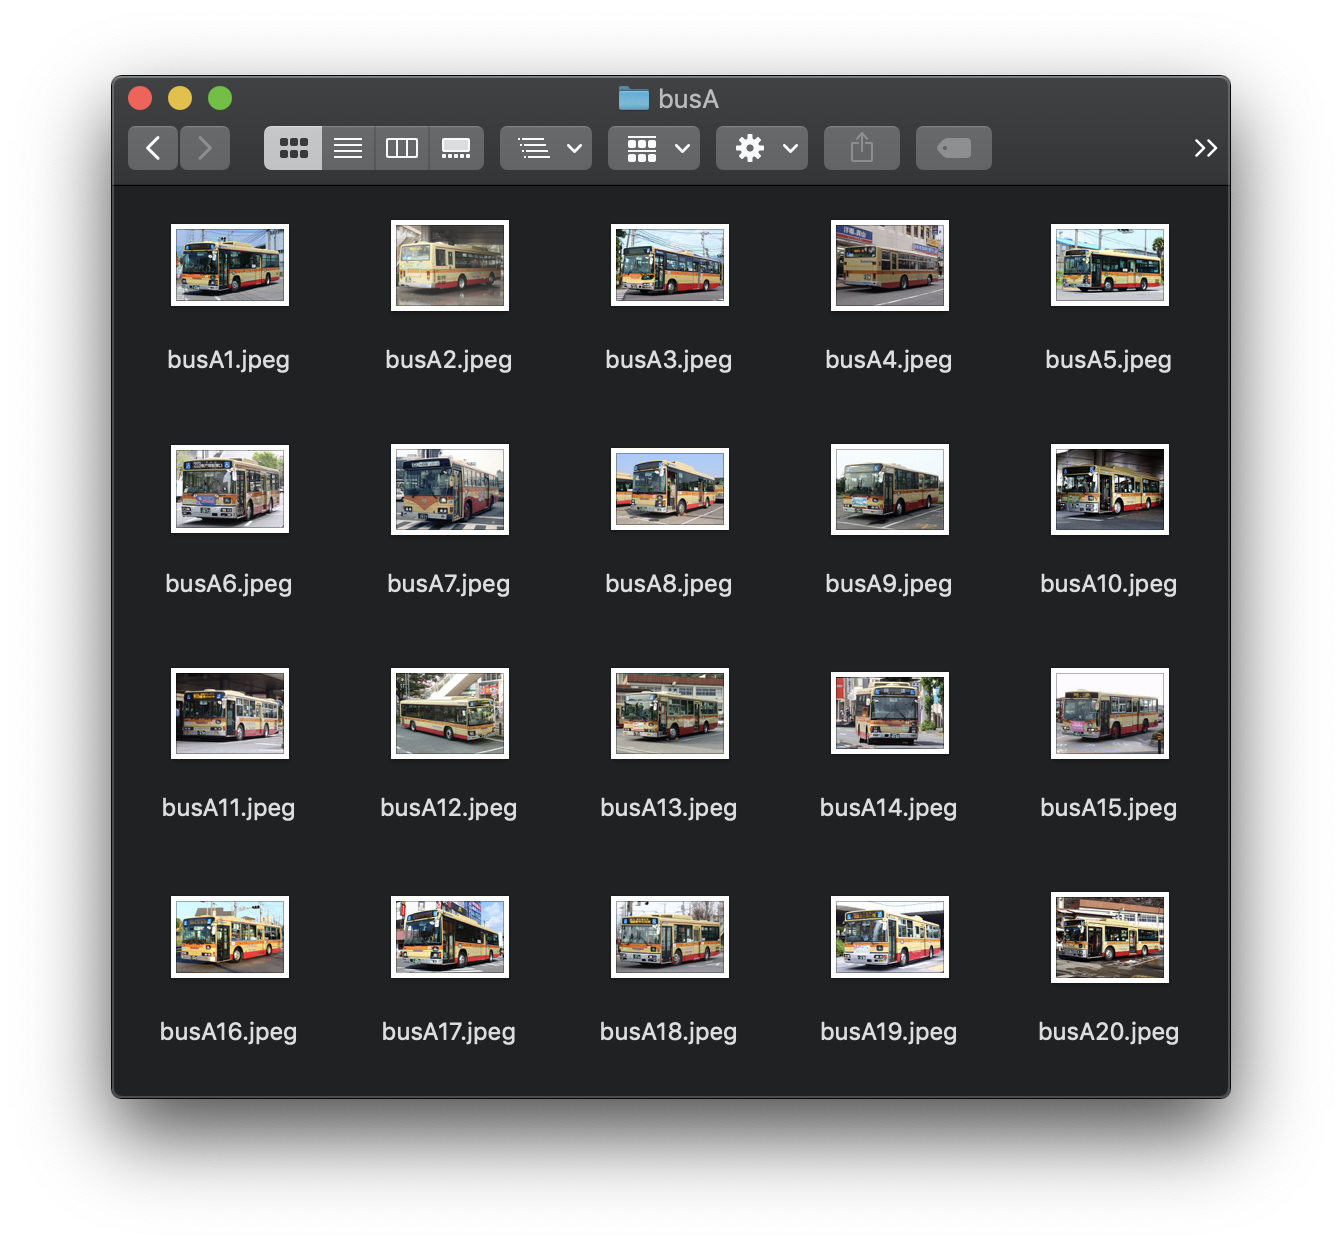
Task: Click the busA folder icon in the title bar
Action: (x=634, y=98)
